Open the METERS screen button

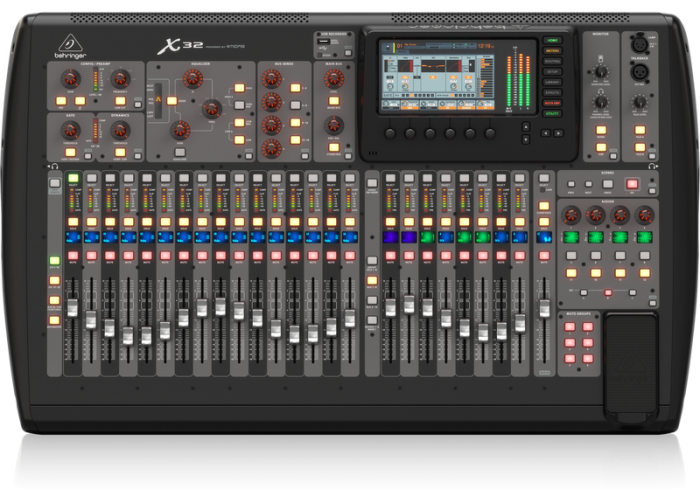[x=552, y=51]
